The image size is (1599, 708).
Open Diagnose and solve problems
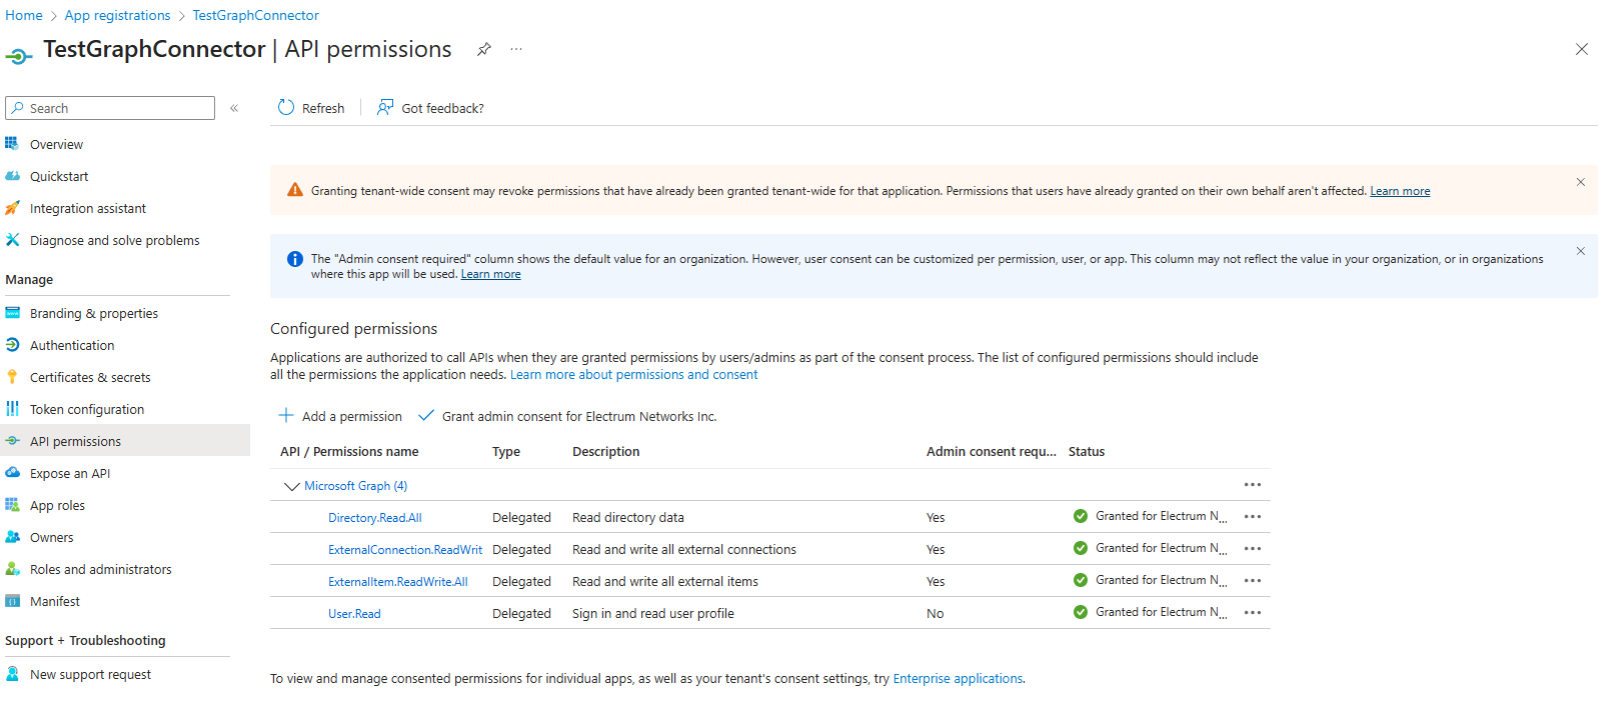click(x=115, y=240)
